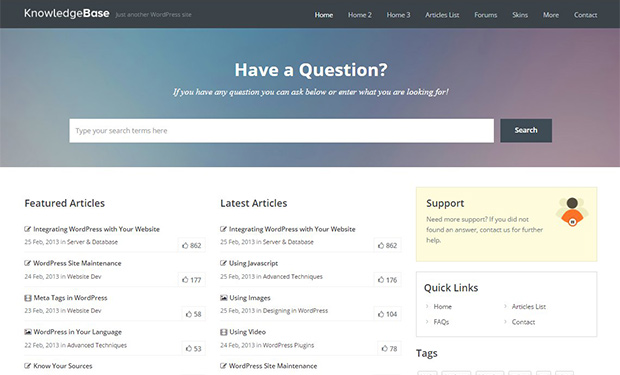Click the Search button
This screenshot has height=375, width=620.
point(526,131)
